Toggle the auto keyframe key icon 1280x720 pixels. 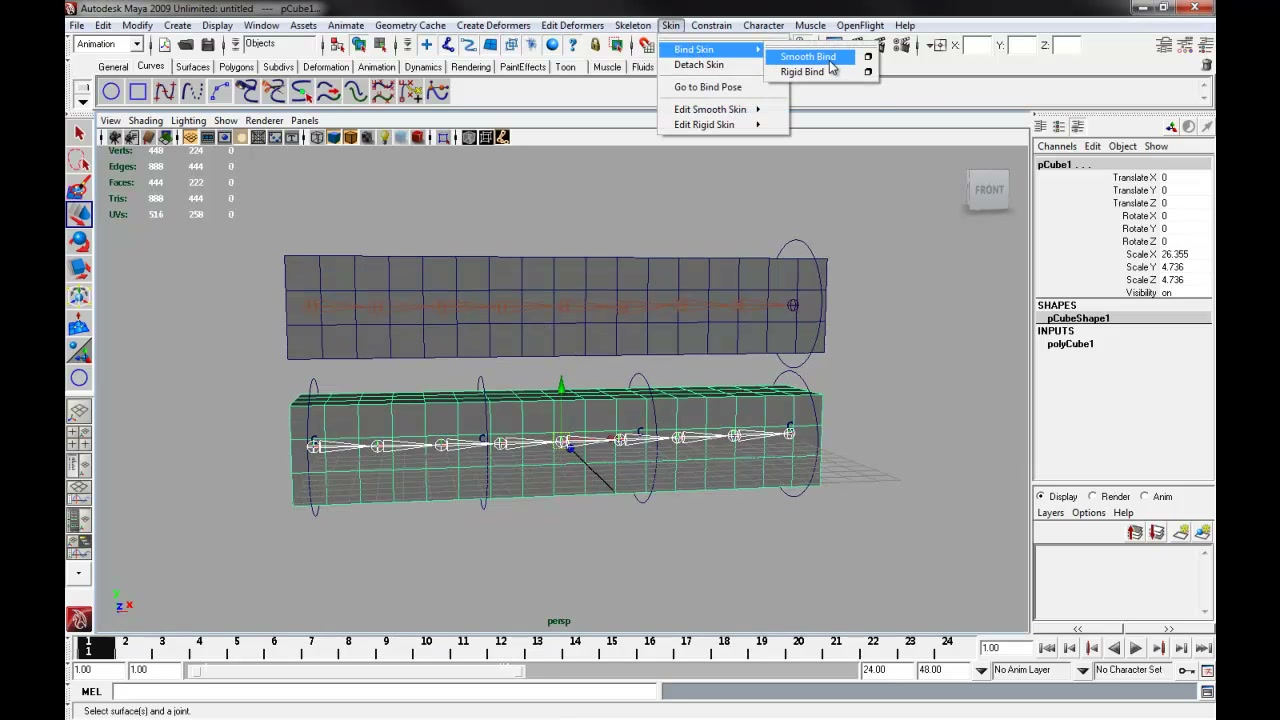click(1186, 670)
